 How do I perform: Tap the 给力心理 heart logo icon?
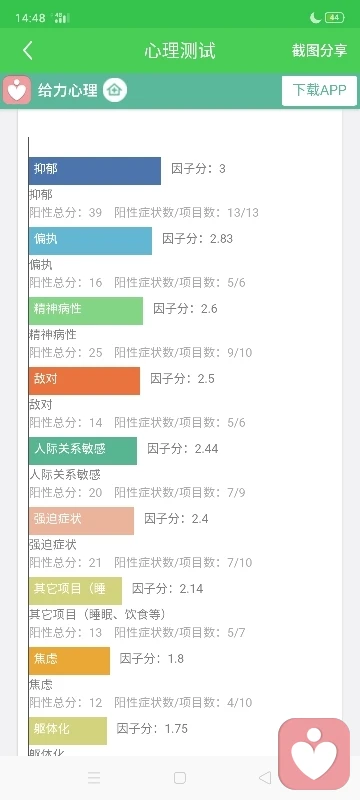17,91
